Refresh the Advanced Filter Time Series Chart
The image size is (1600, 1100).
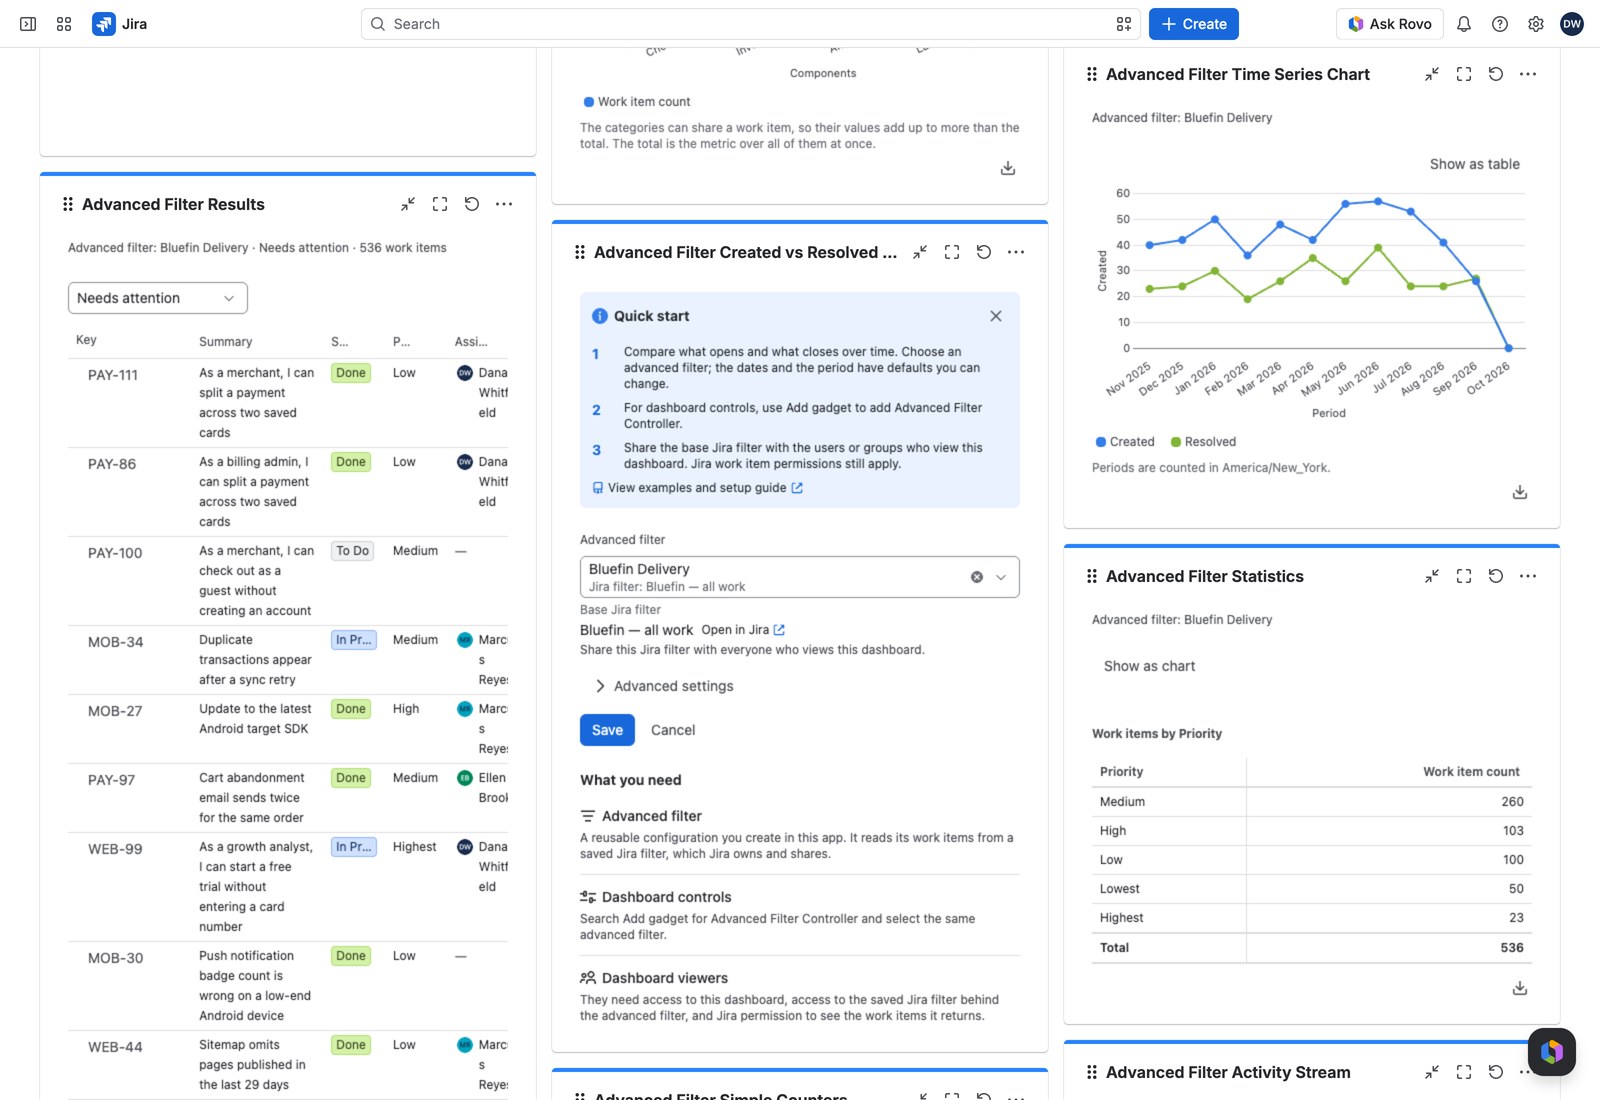[x=1496, y=74]
